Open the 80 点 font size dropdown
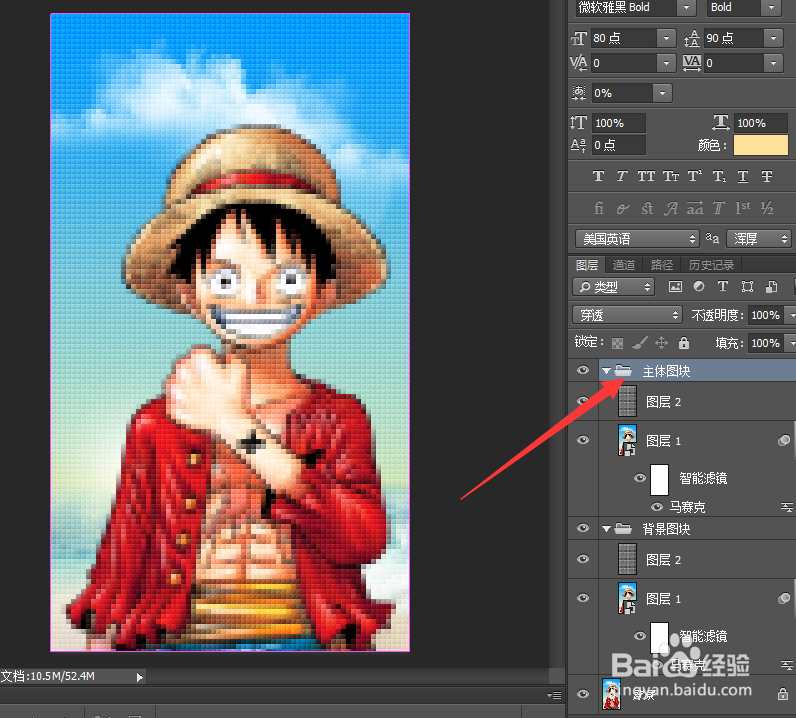796x718 pixels. [x=666, y=38]
